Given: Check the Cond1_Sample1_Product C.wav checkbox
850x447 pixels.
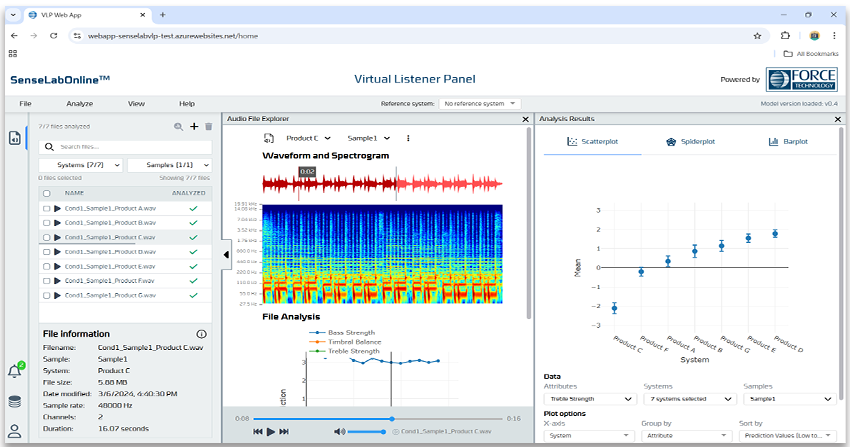Looking at the screenshot, I should 47,238.
